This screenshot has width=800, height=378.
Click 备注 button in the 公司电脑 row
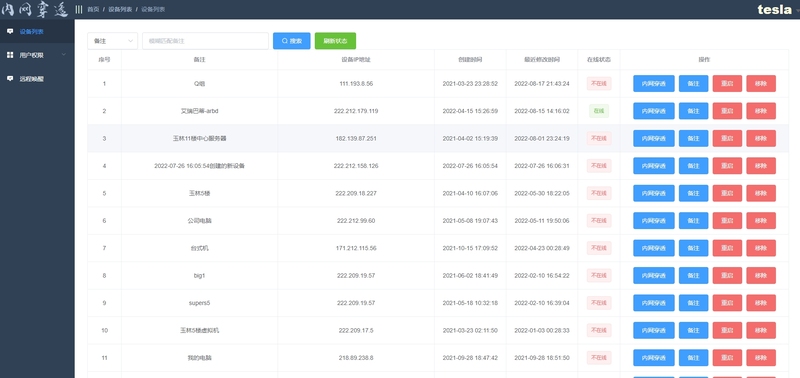point(693,221)
